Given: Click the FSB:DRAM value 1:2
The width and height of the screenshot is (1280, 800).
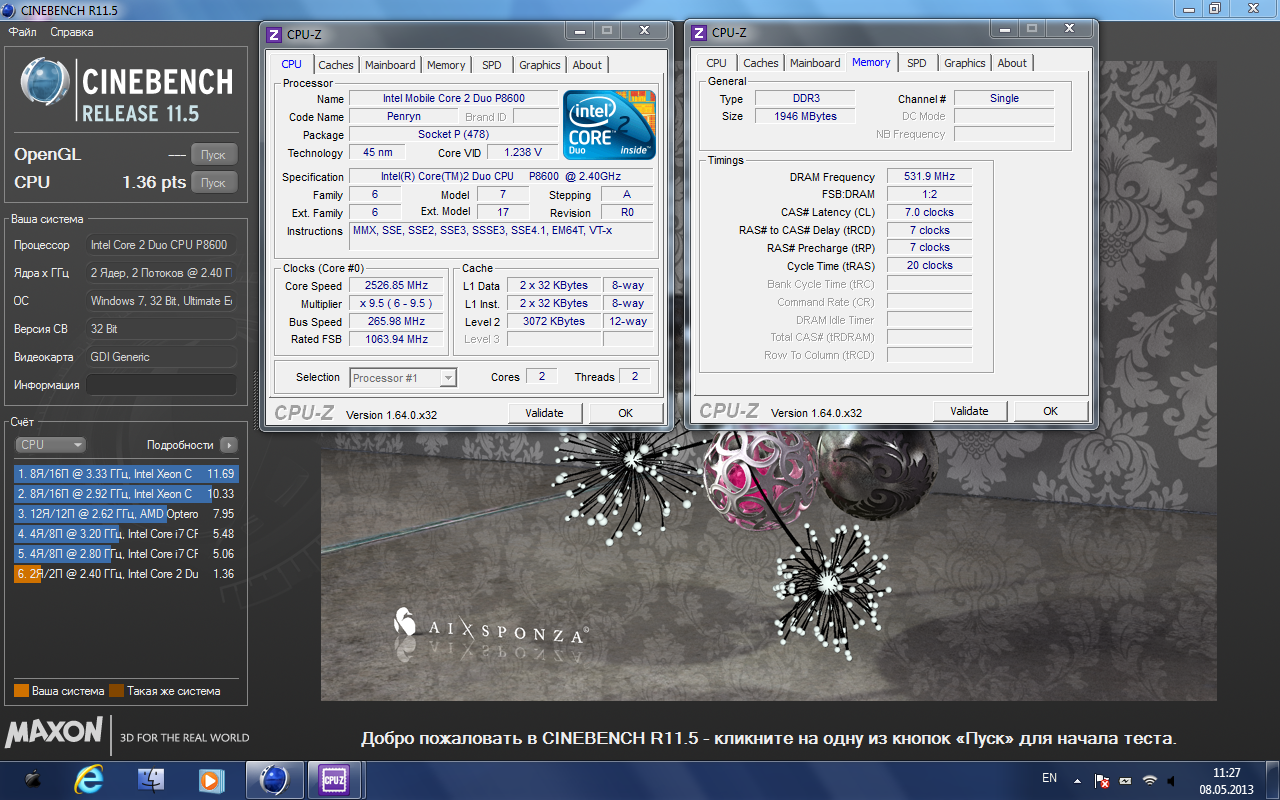Looking at the screenshot, I should (929, 195).
